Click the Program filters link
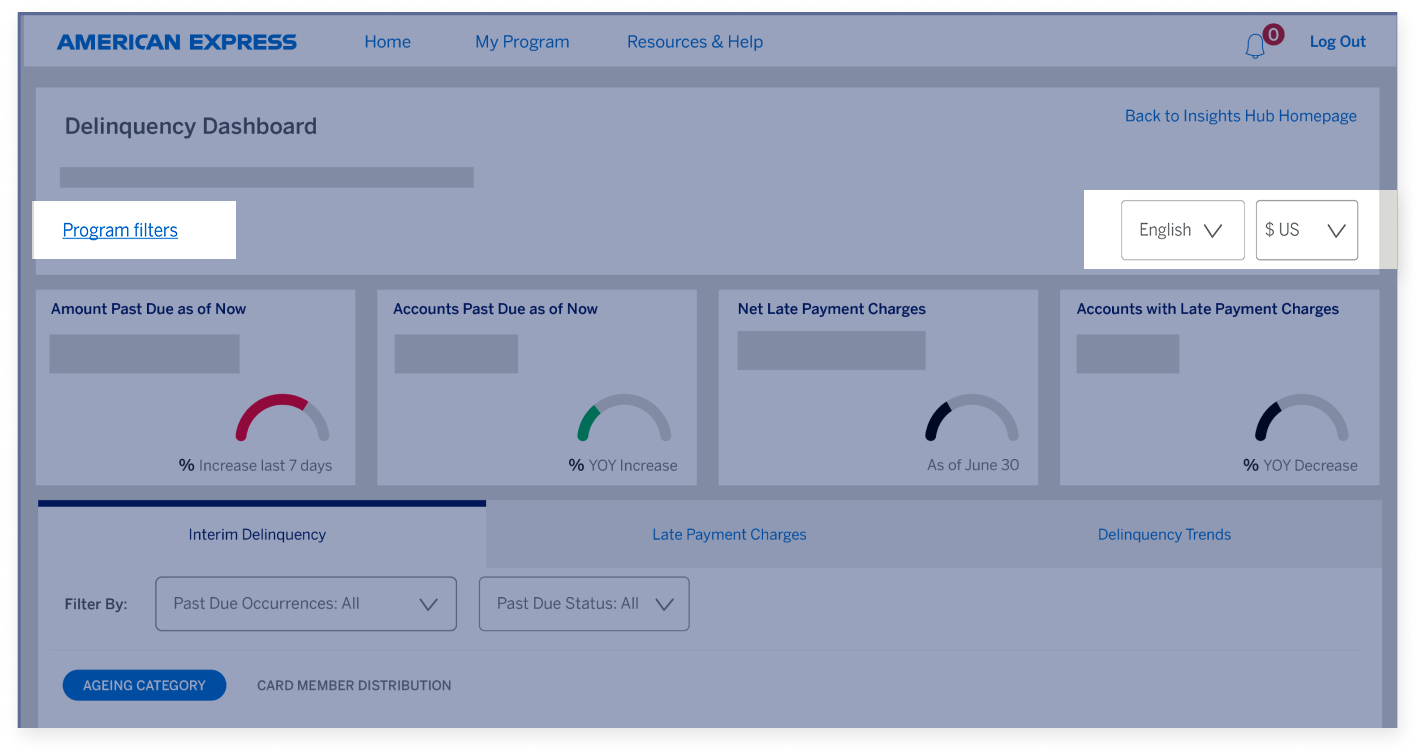Screen dimensions: 1421x756 click(x=120, y=229)
